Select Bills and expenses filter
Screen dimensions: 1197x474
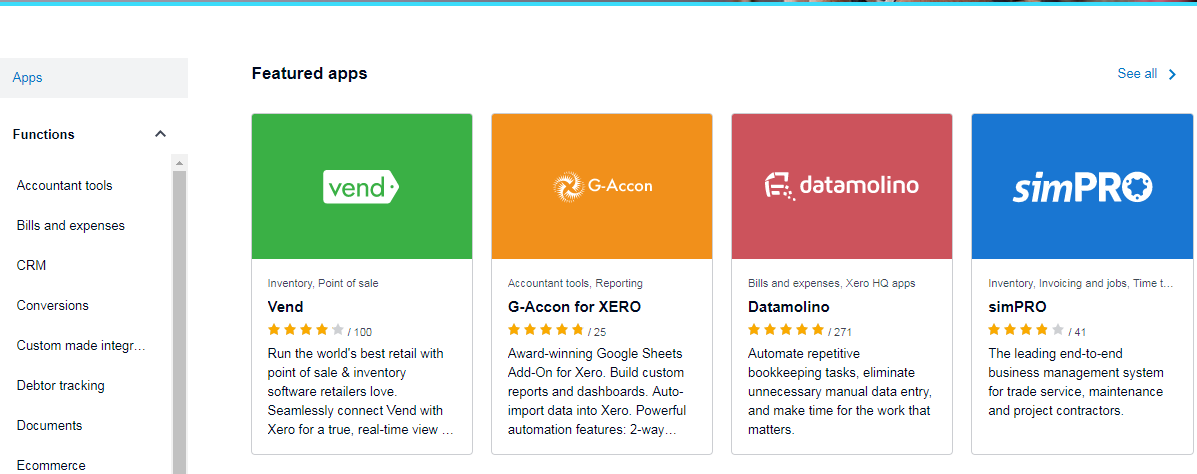point(70,225)
